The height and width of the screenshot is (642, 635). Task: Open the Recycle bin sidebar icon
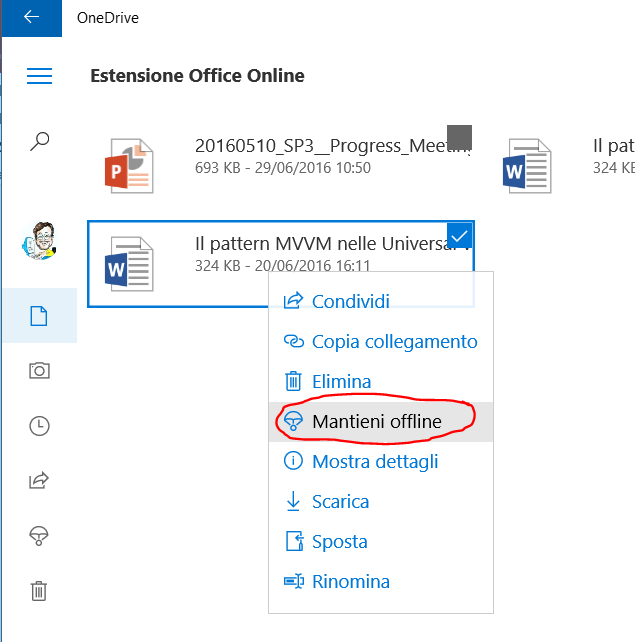39,591
